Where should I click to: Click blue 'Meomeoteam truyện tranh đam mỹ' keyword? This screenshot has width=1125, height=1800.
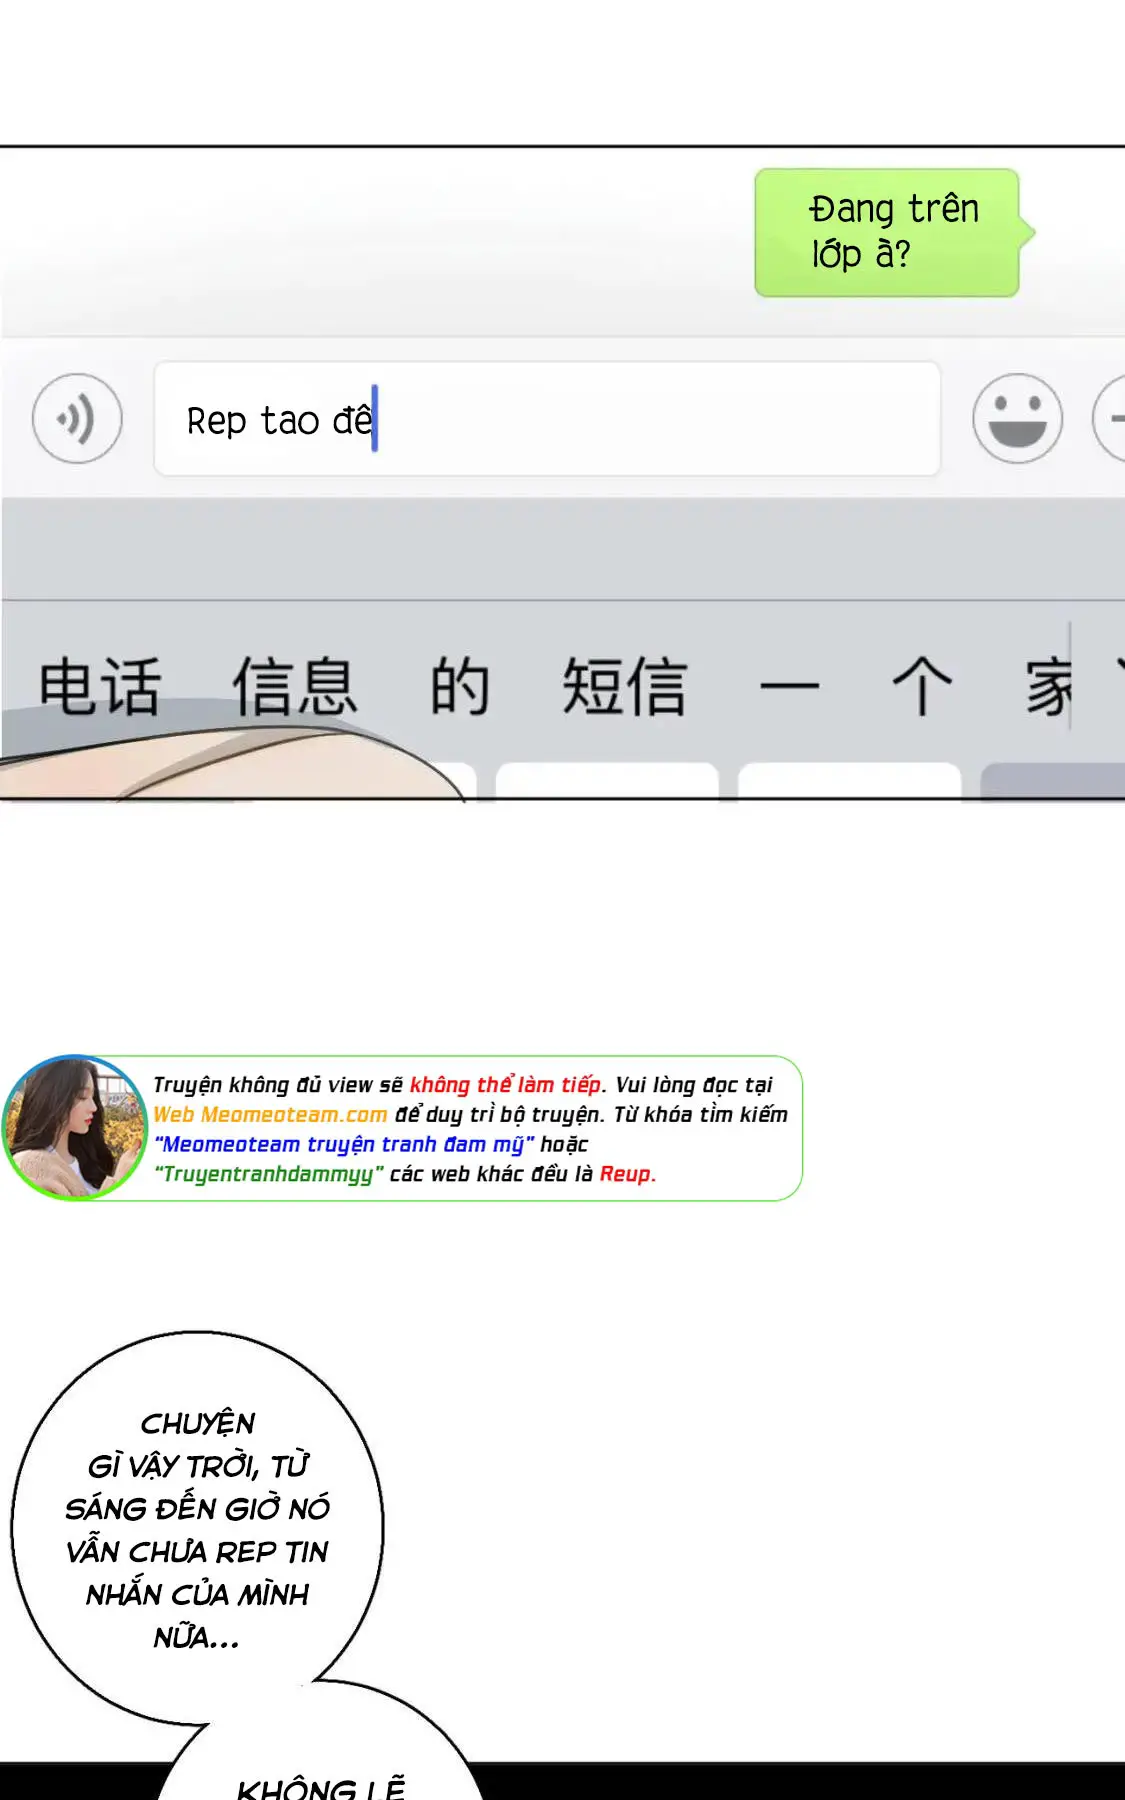[345, 1144]
